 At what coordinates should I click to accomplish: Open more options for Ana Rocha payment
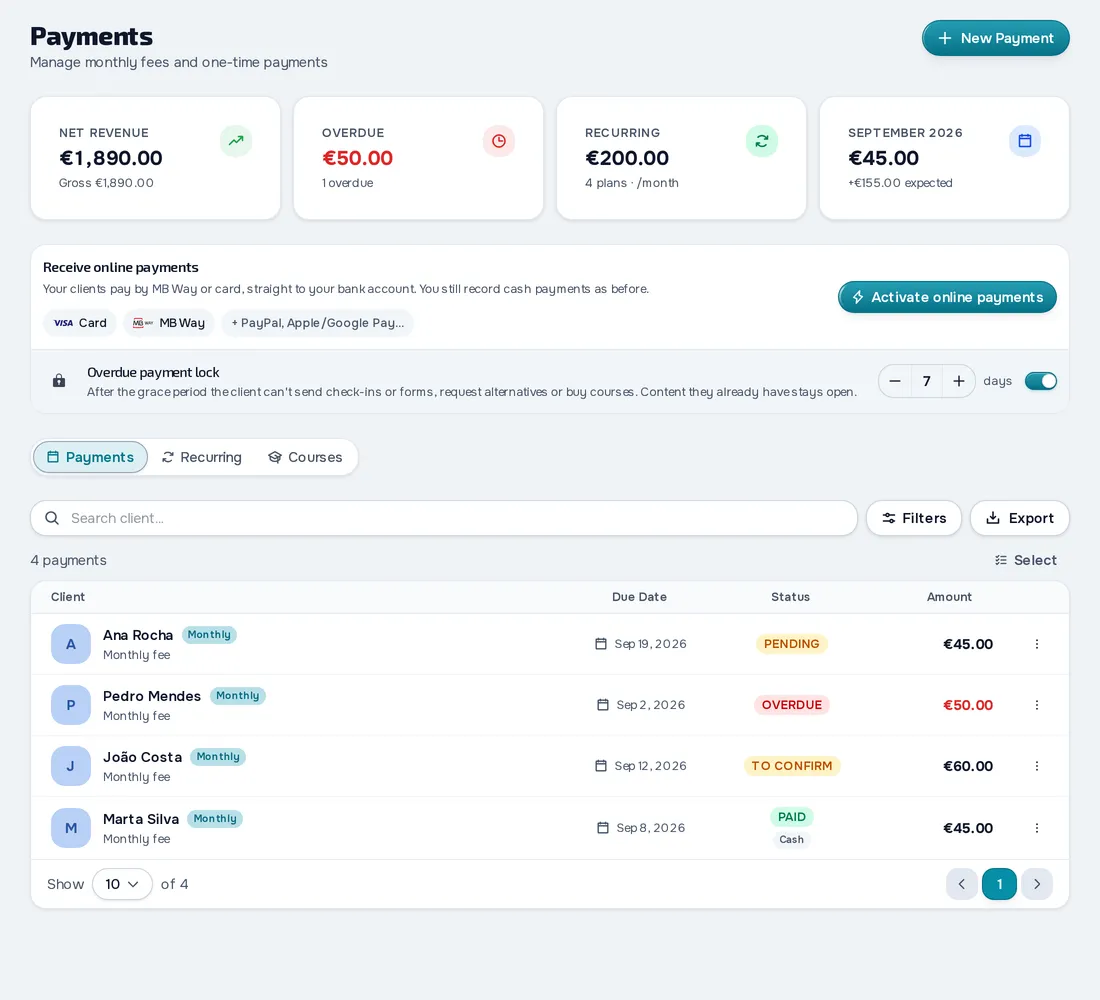pos(1036,644)
